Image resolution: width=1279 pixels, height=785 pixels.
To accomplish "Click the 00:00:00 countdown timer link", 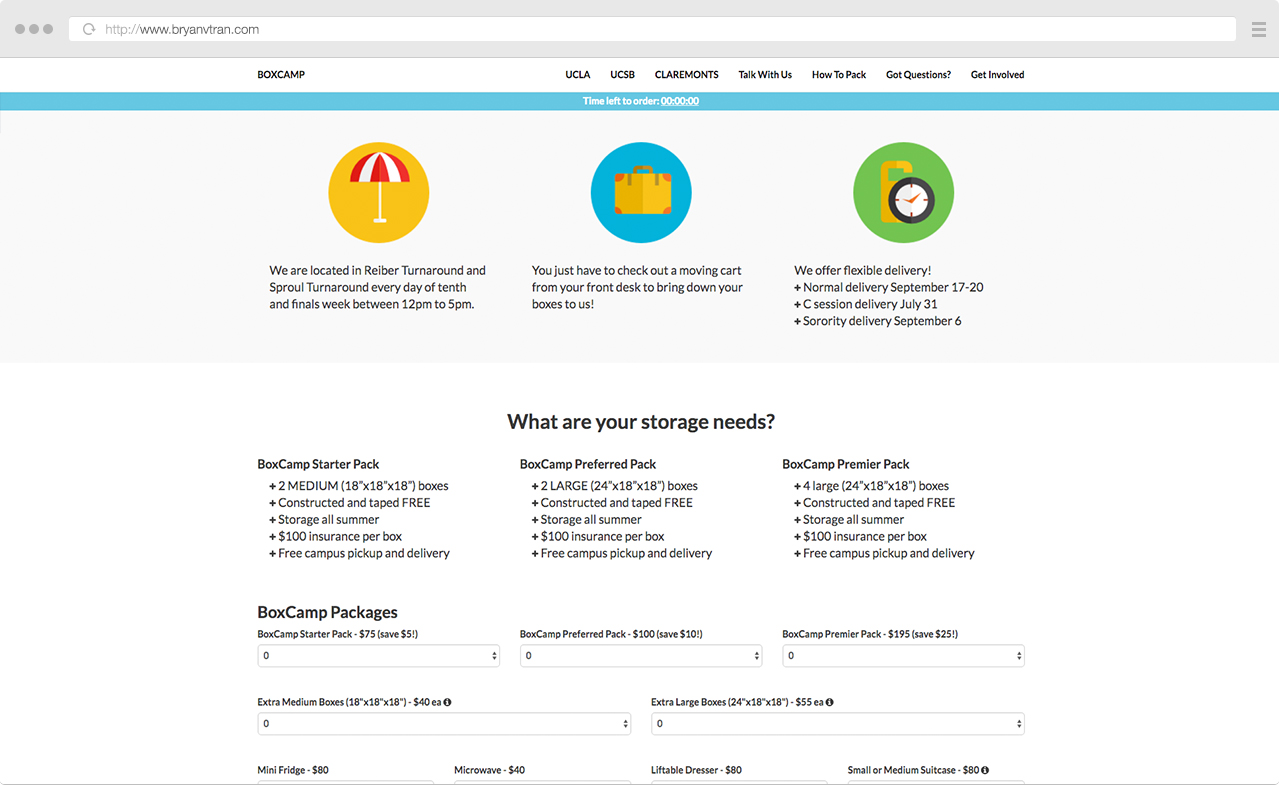I will (680, 101).
